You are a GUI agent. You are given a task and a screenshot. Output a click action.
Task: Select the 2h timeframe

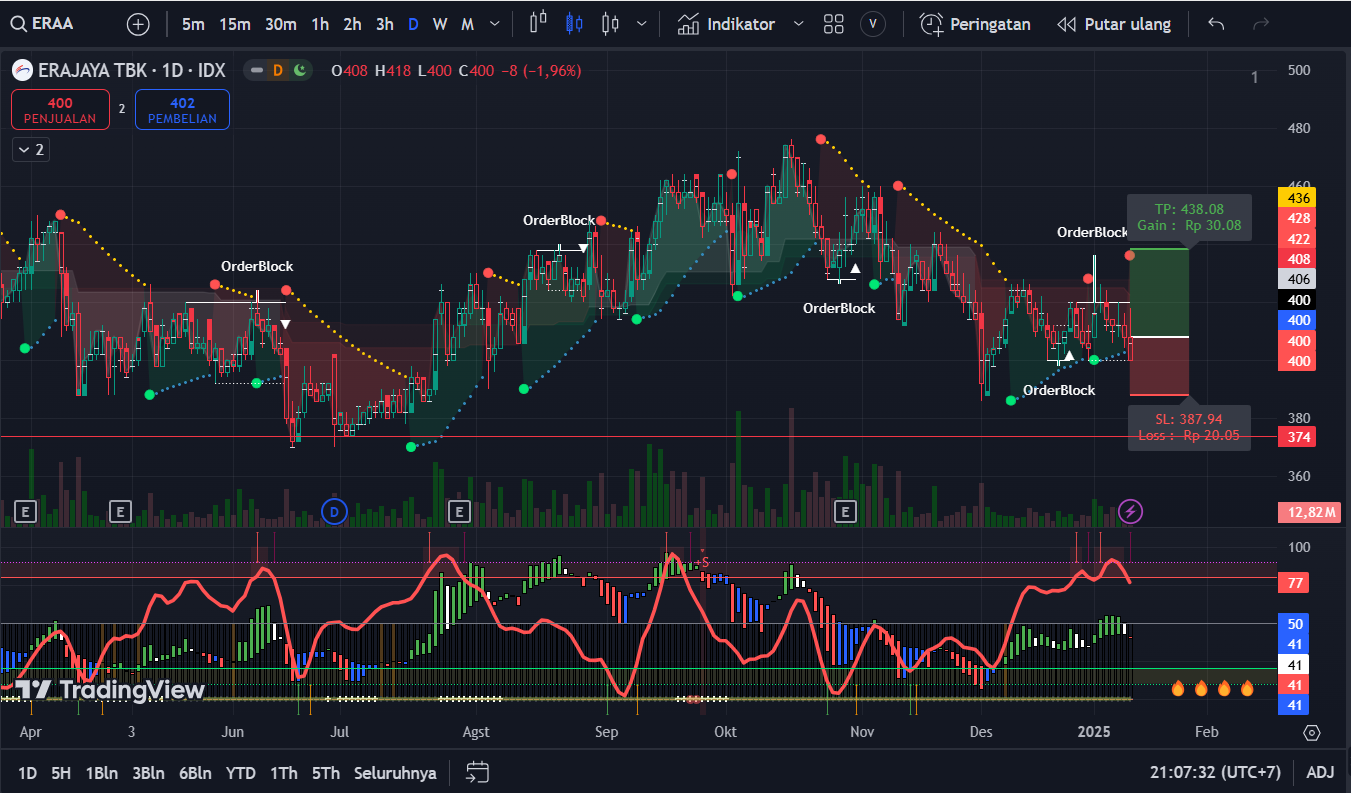click(352, 24)
